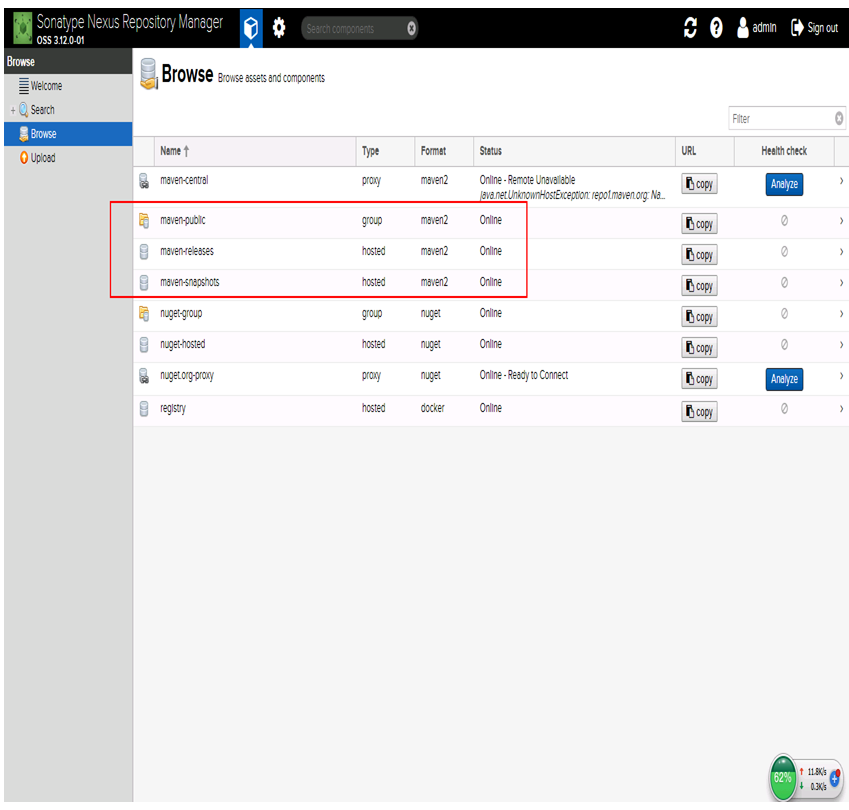Click the admin user account
Viewport: 849px width, 810px height.
(x=756, y=27)
